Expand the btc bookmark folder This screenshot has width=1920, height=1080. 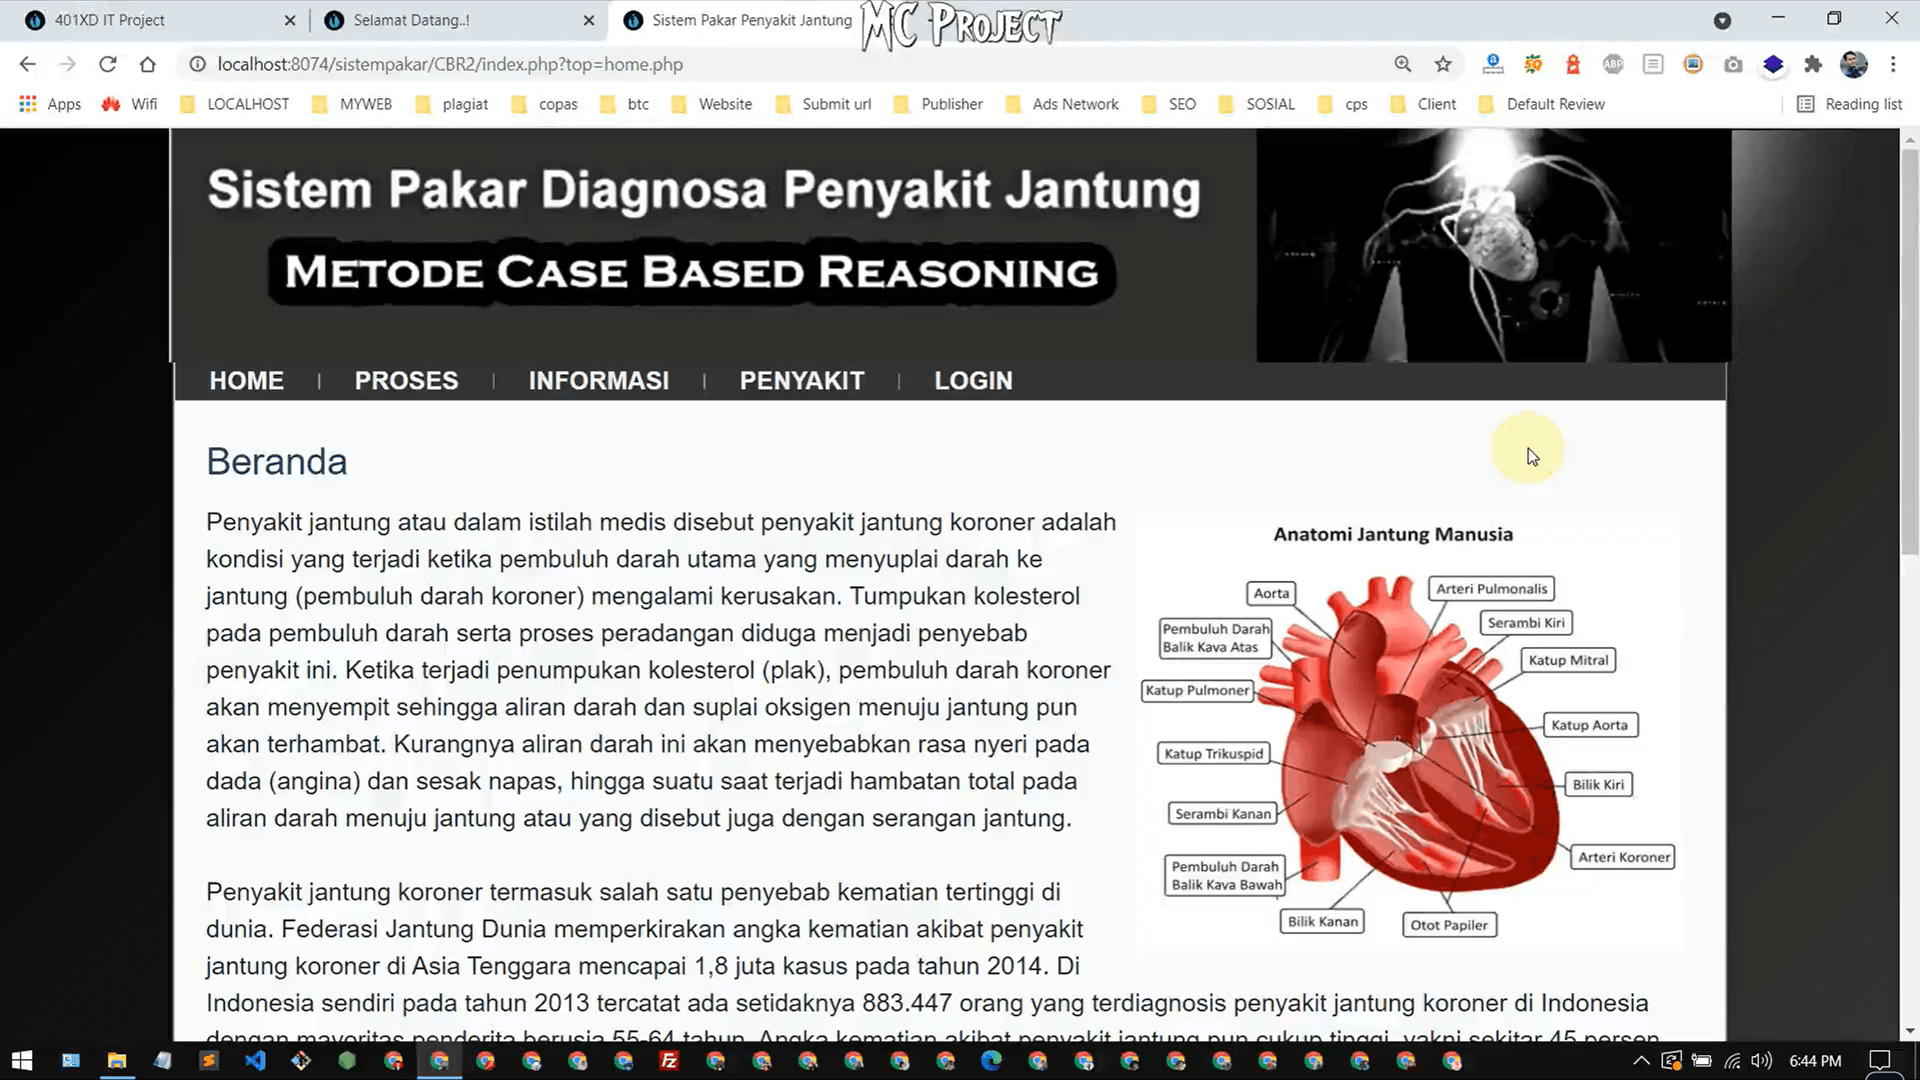(x=625, y=104)
